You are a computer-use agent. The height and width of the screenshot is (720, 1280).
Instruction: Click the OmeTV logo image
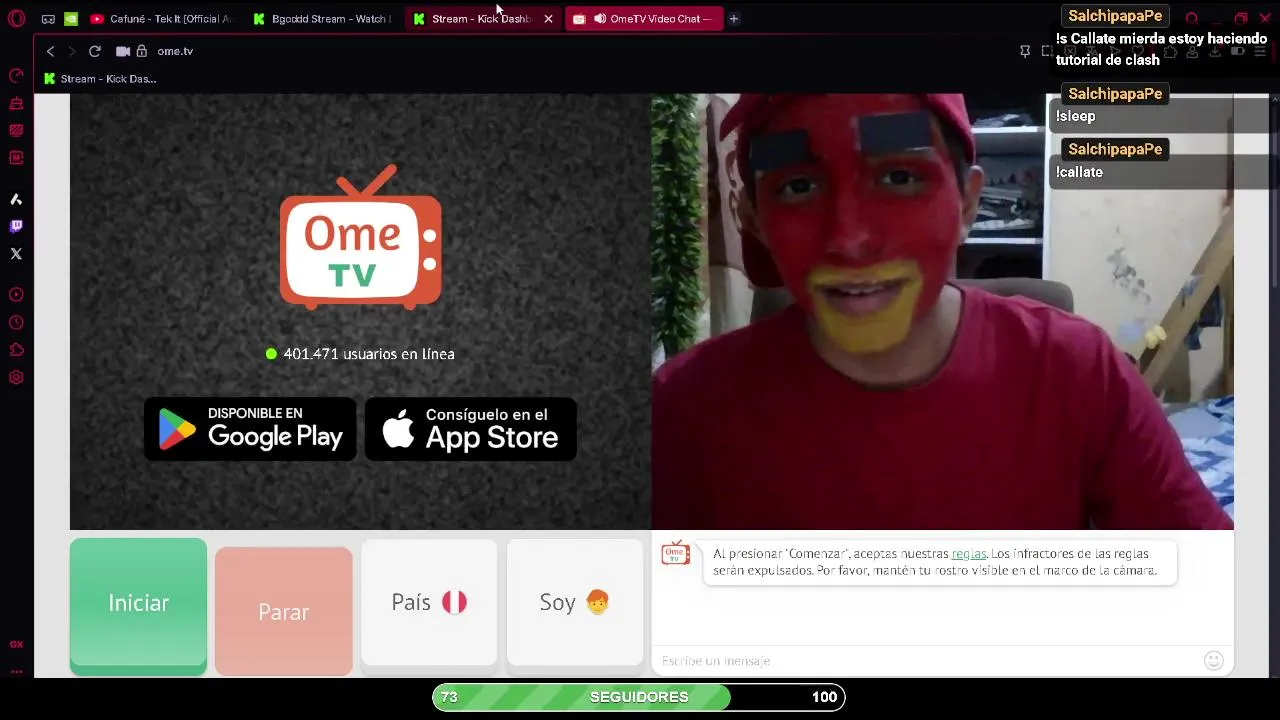click(x=361, y=238)
